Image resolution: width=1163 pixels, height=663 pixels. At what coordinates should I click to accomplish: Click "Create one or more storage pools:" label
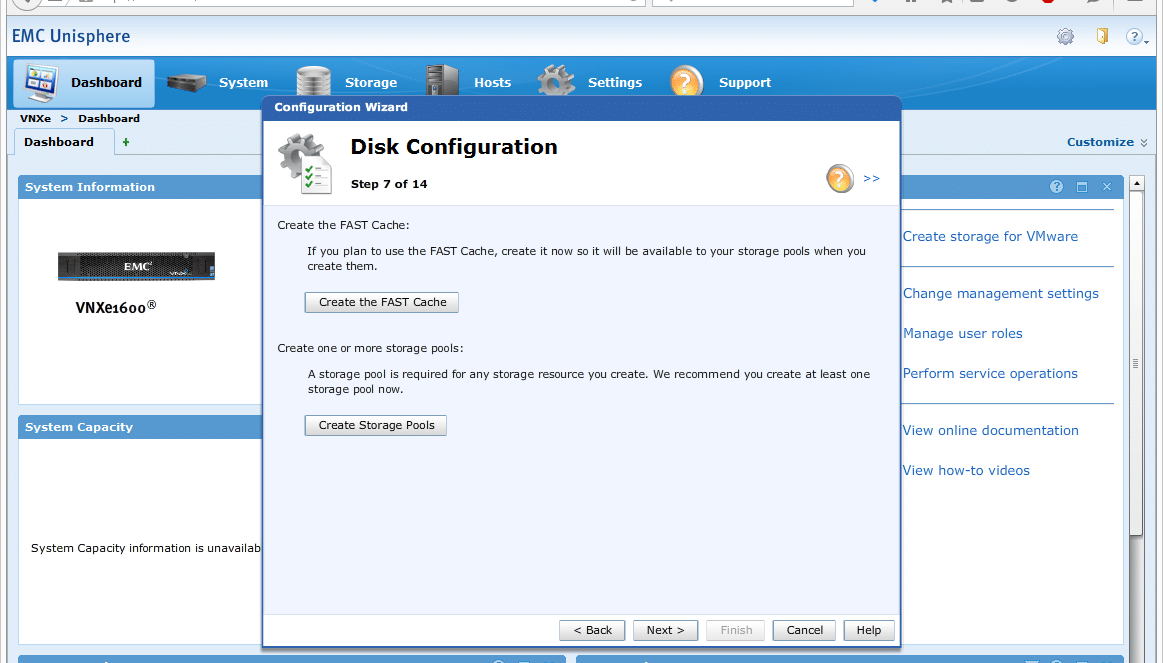(x=370, y=349)
